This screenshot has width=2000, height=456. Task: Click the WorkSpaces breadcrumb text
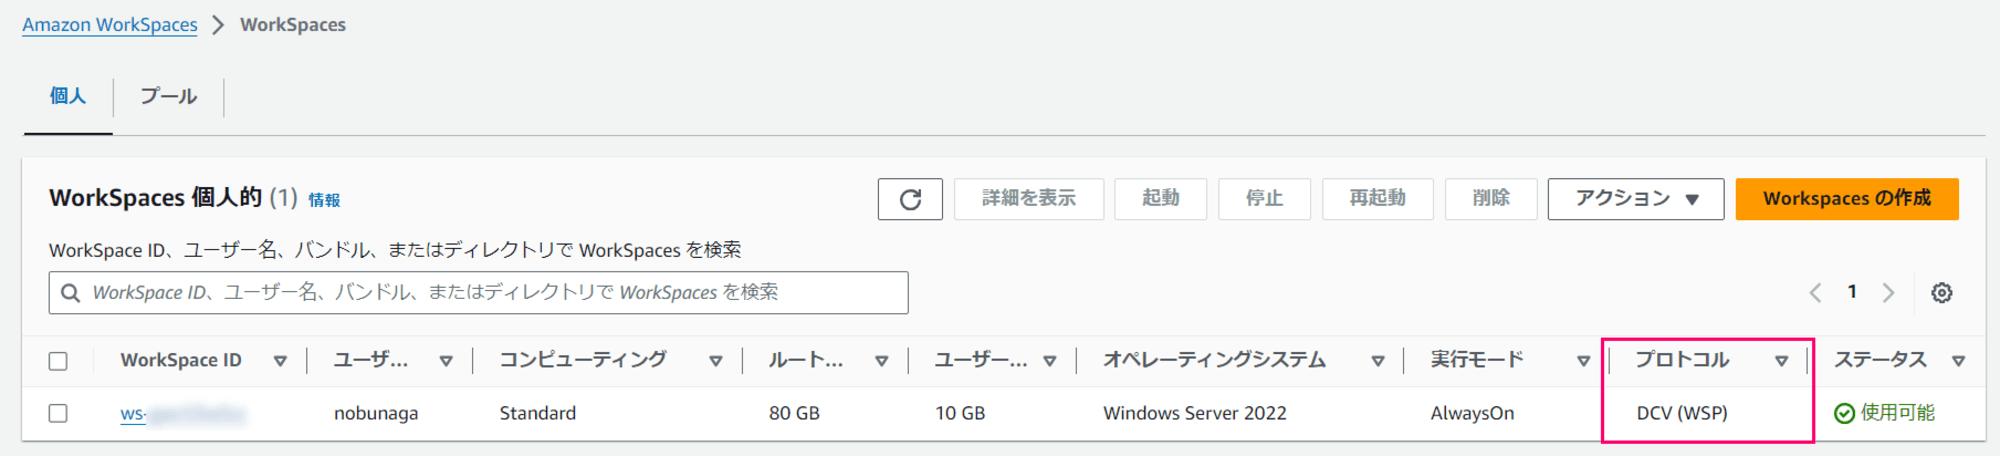(293, 25)
